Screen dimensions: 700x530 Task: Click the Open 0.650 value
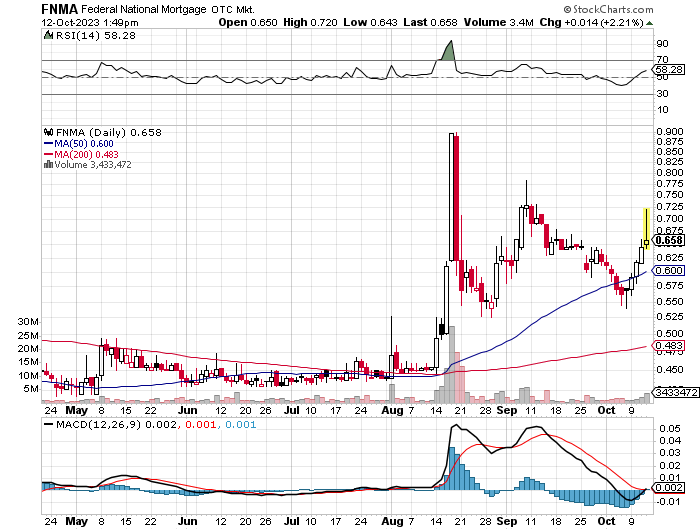(248, 22)
